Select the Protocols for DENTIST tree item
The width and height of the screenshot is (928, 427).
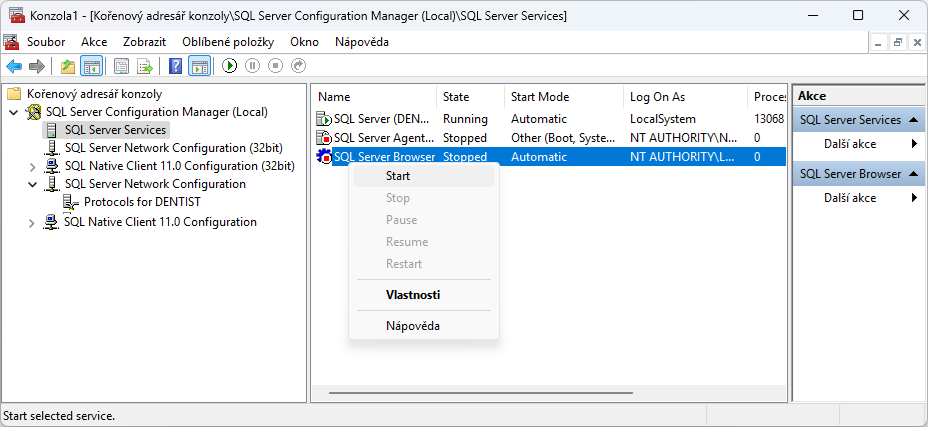click(142, 202)
